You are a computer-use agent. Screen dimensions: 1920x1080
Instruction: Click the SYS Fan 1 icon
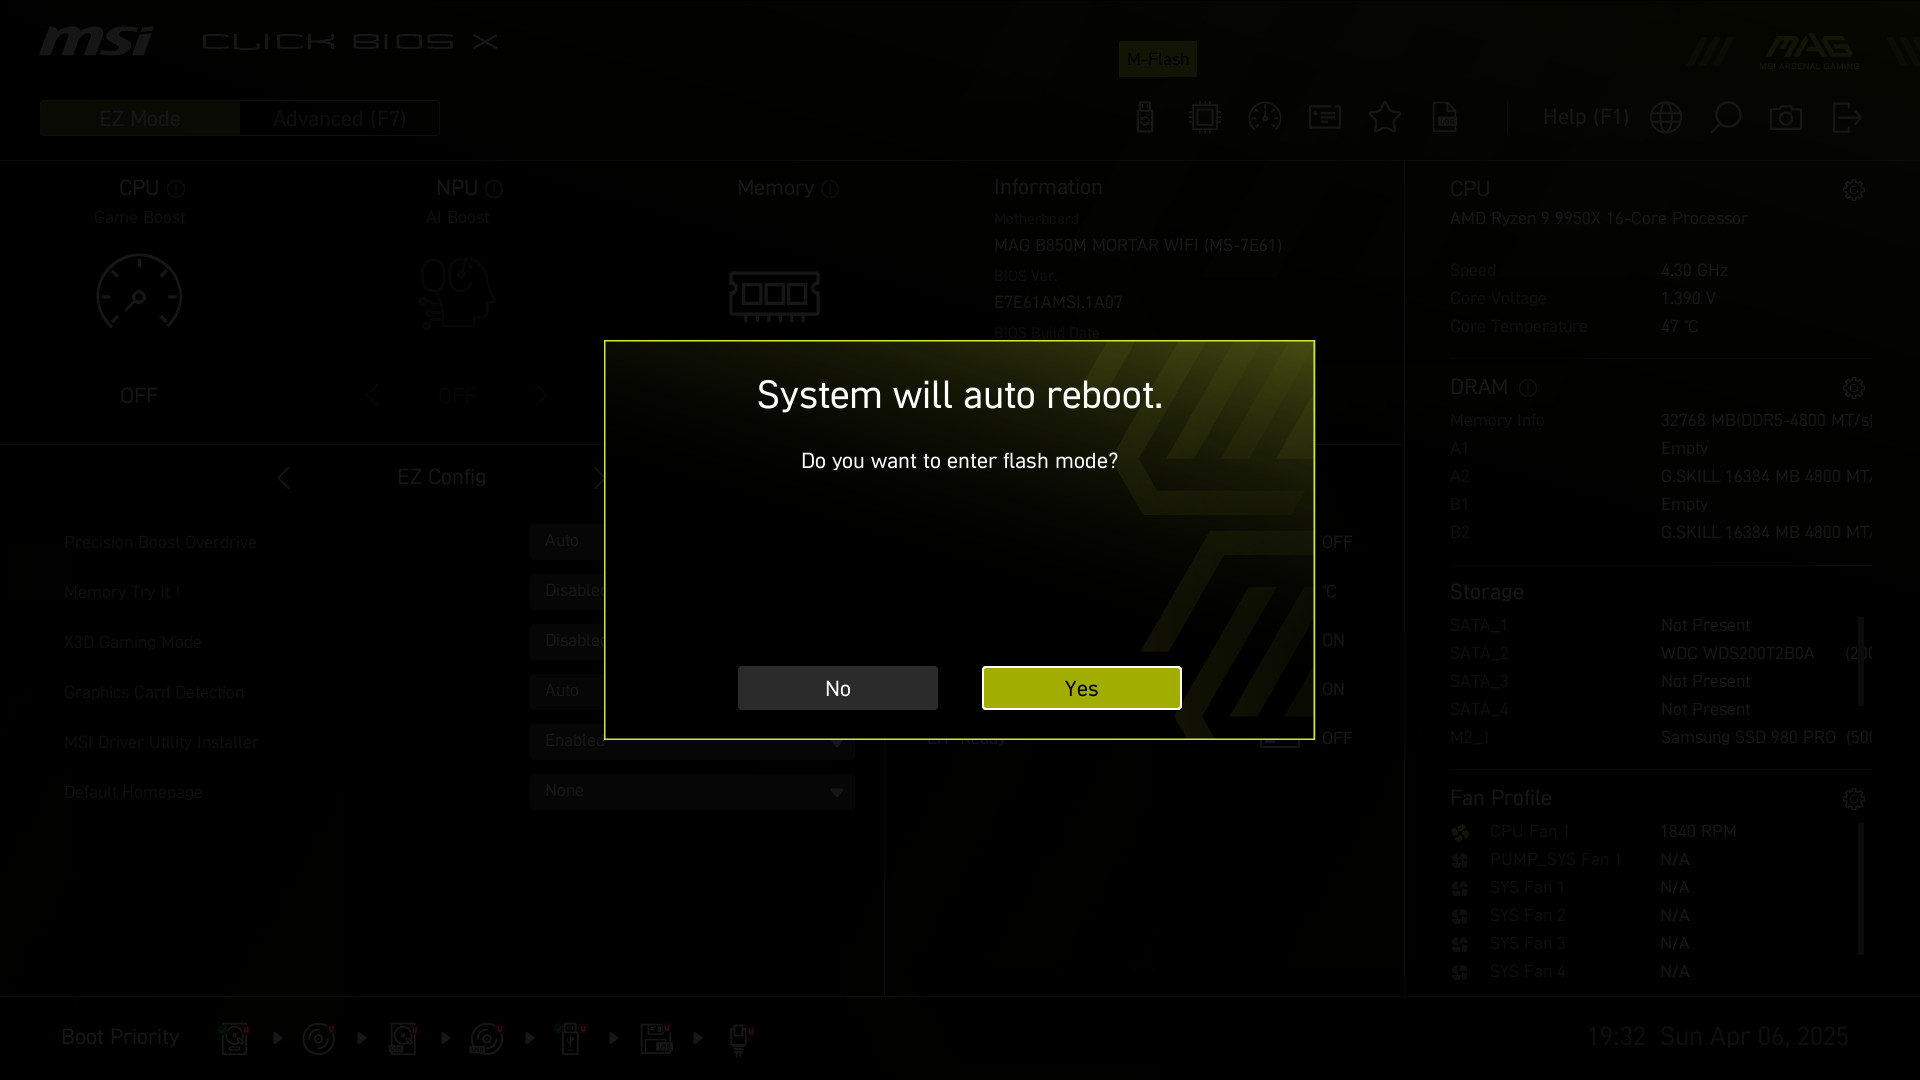pyautogui.click(x=1460, y=889)
